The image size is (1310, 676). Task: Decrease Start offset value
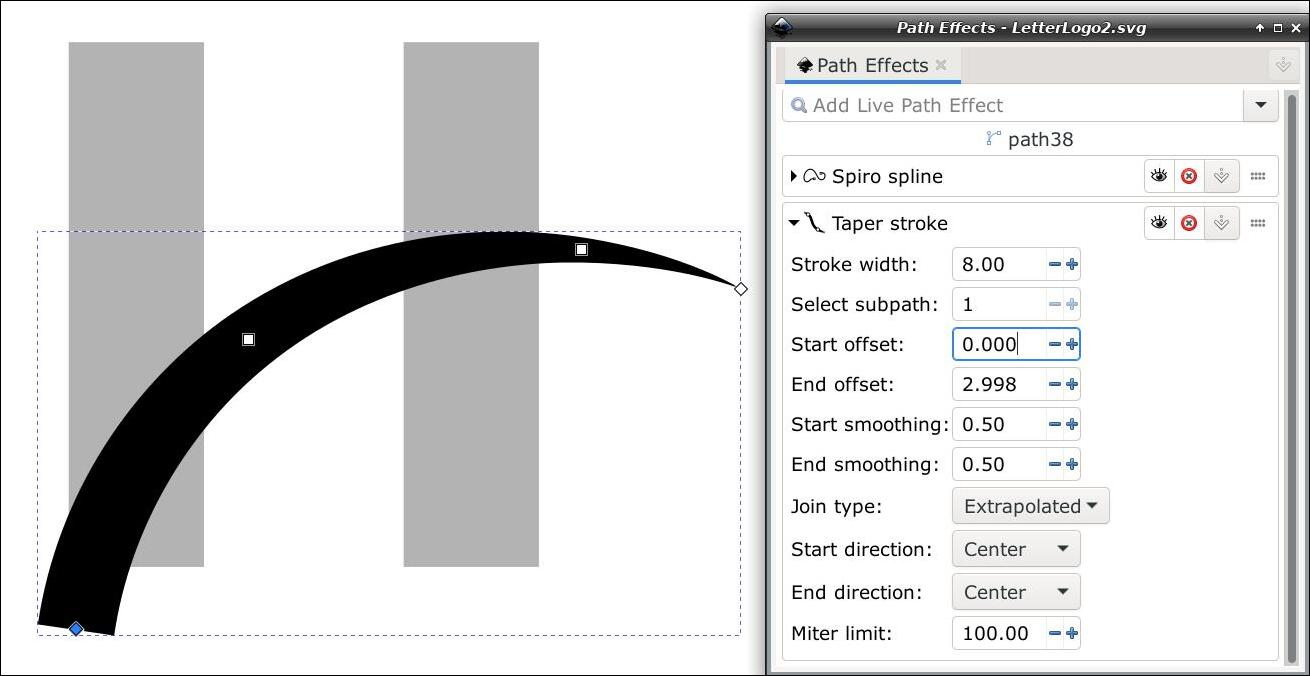pyautogui.click(x=1054, y=344)
